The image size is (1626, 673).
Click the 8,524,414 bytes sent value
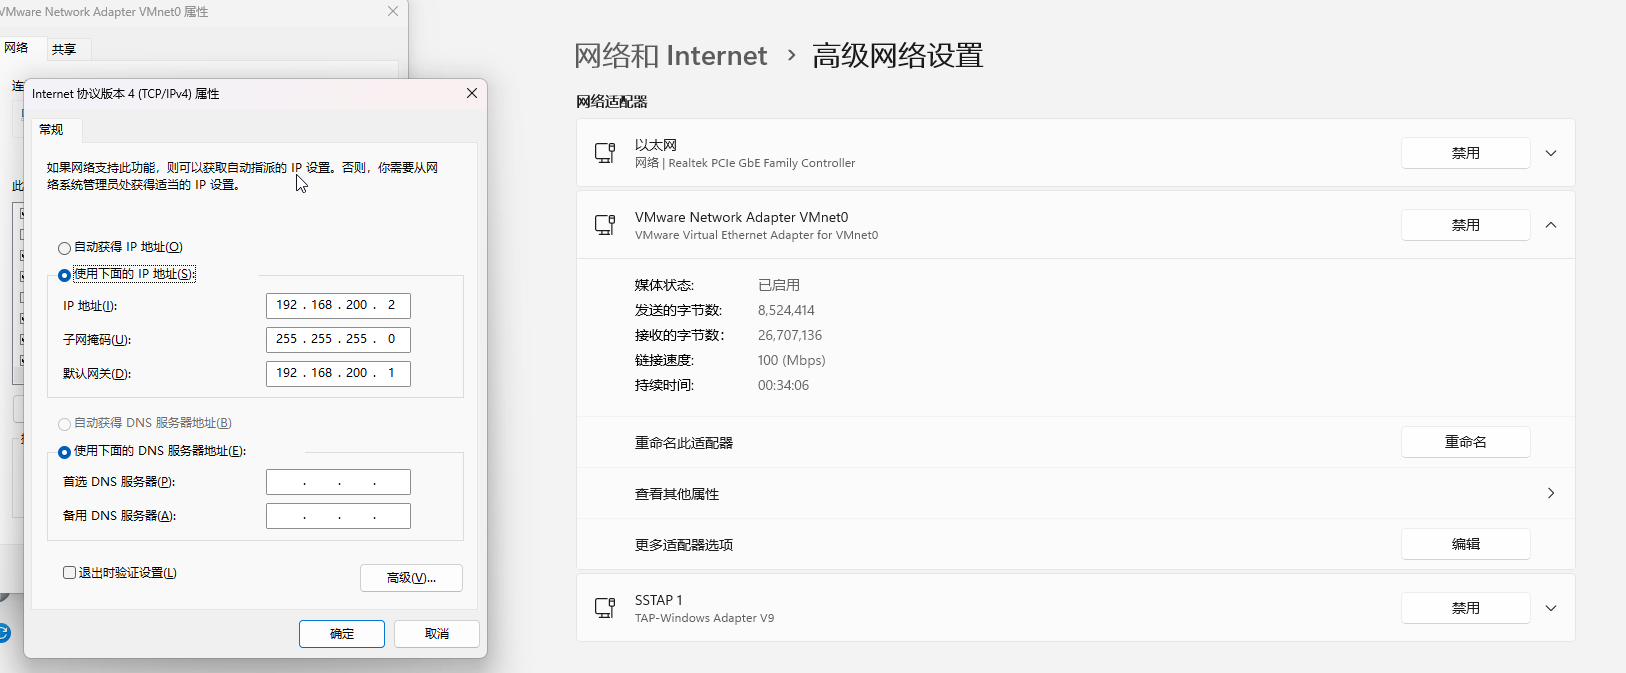coord(786,310)
